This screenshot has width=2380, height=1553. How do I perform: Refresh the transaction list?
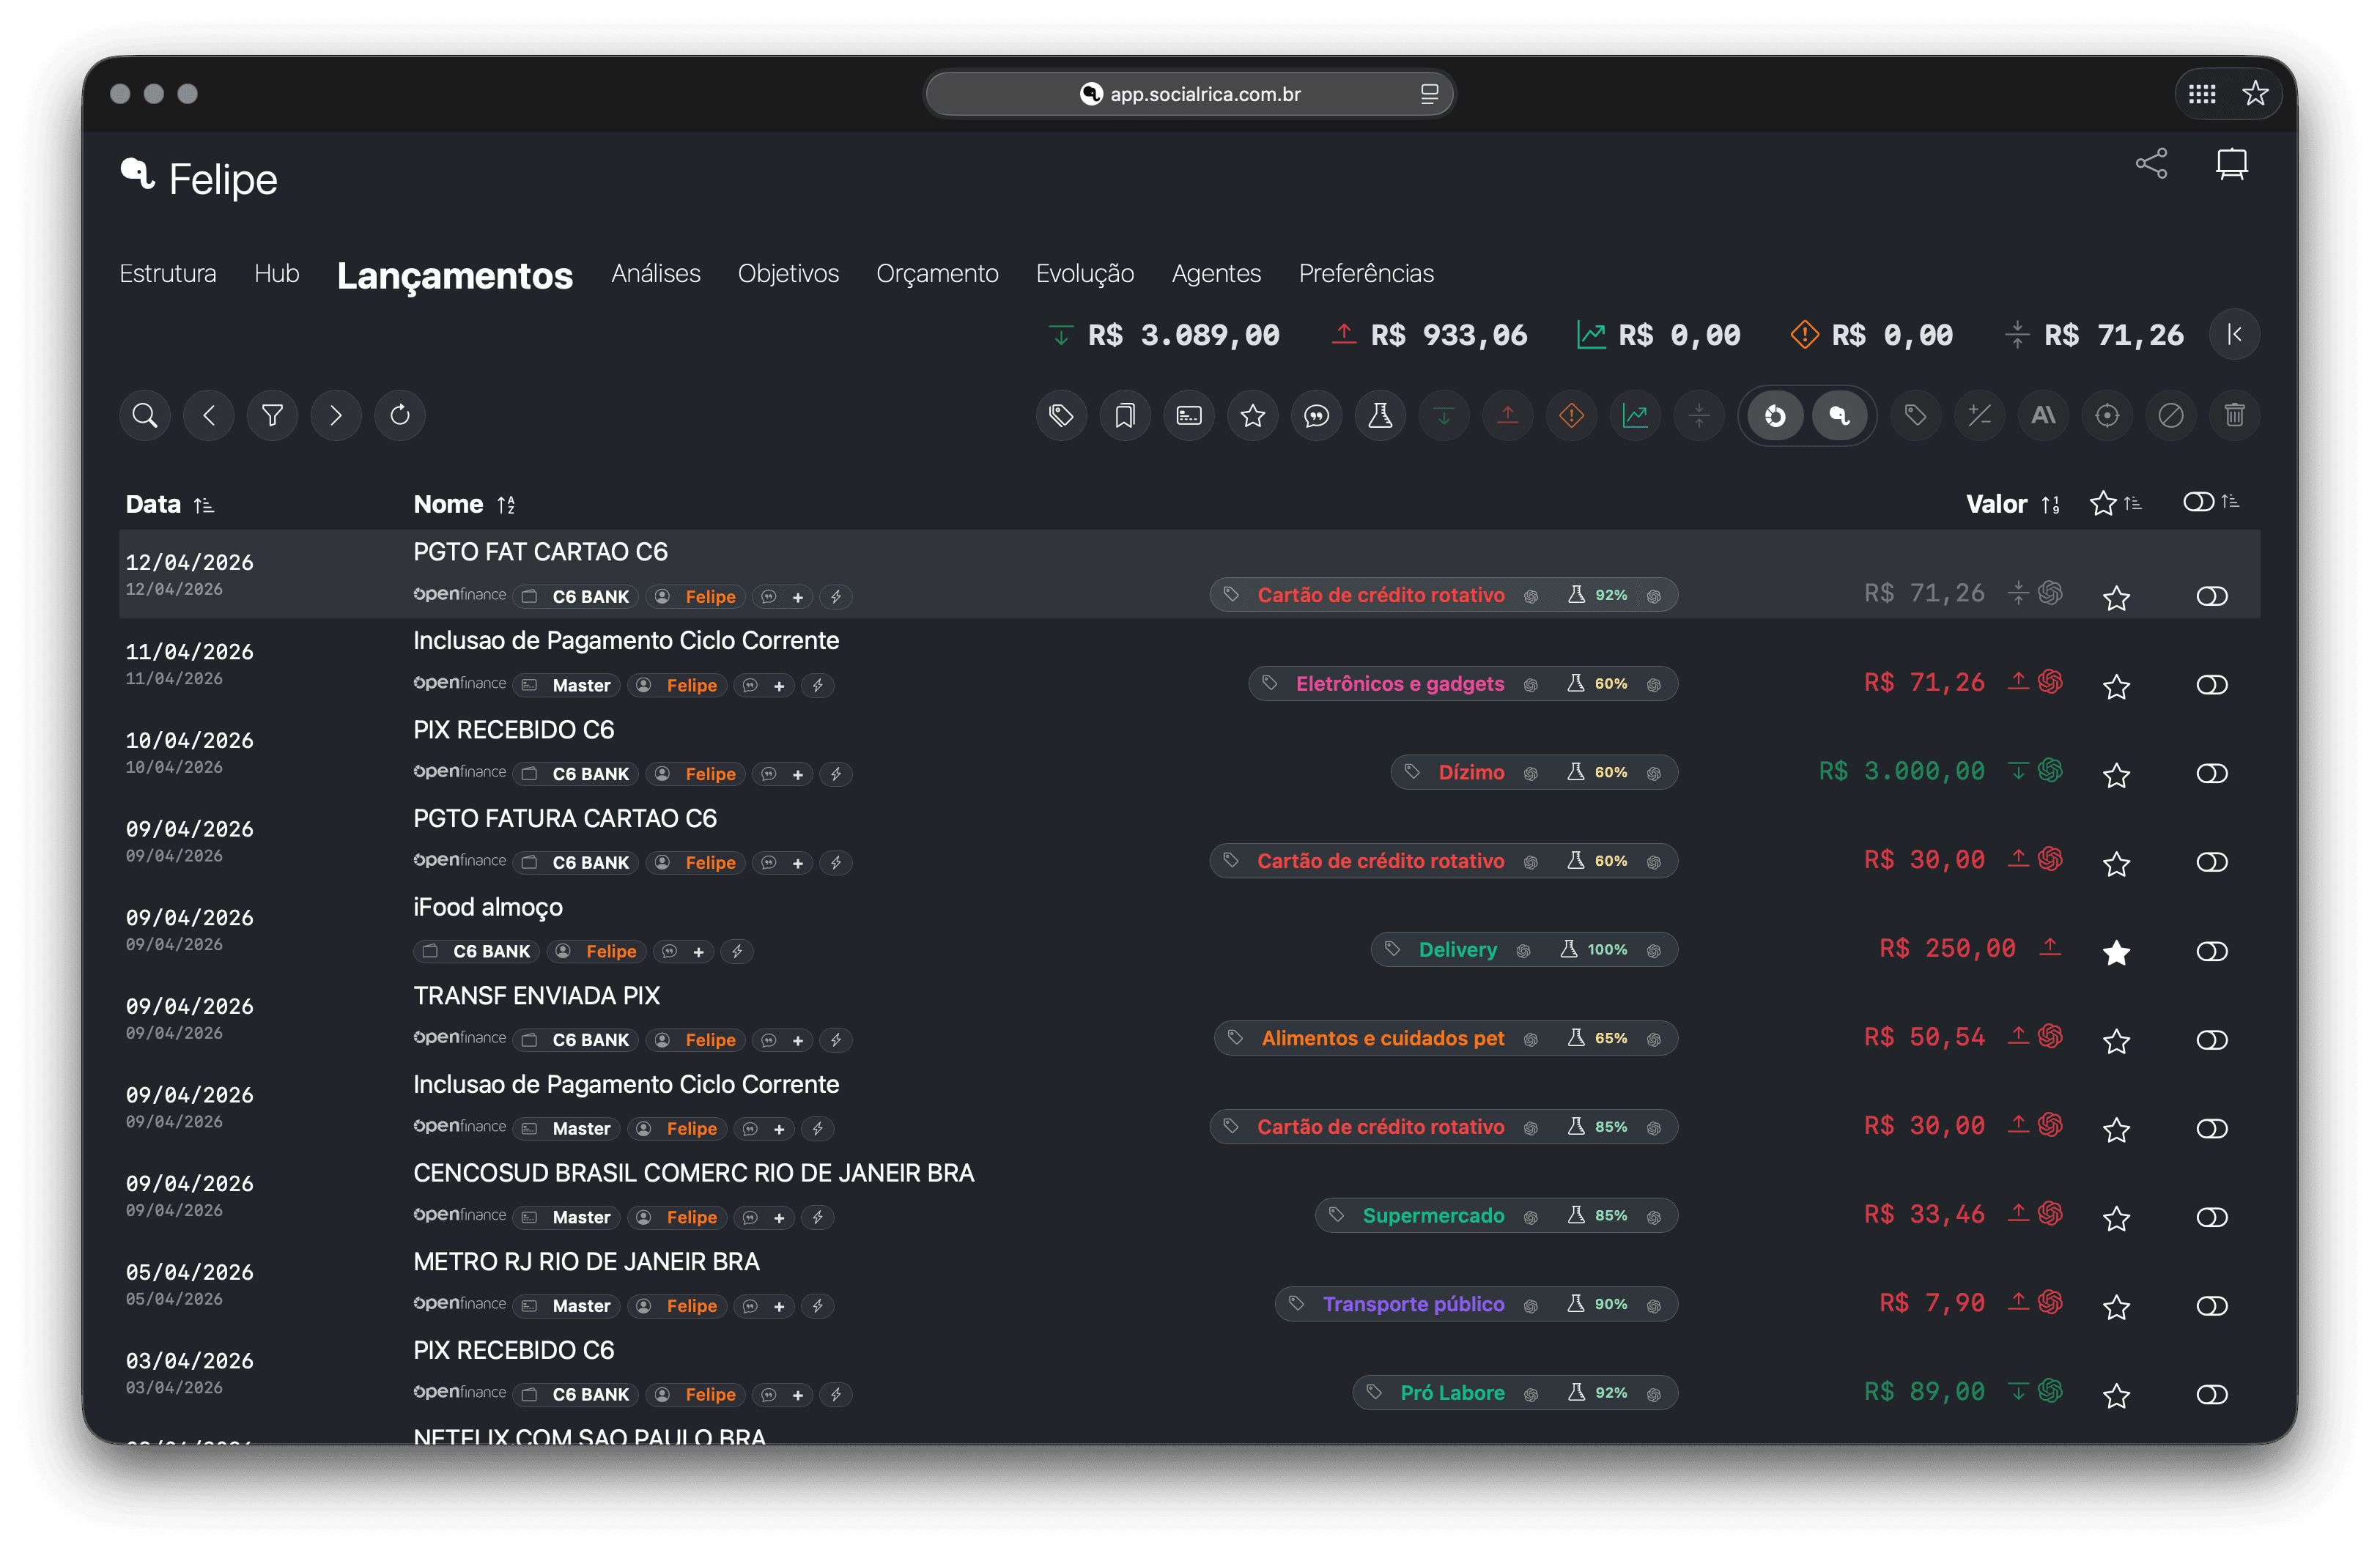(x=400, y=415)
